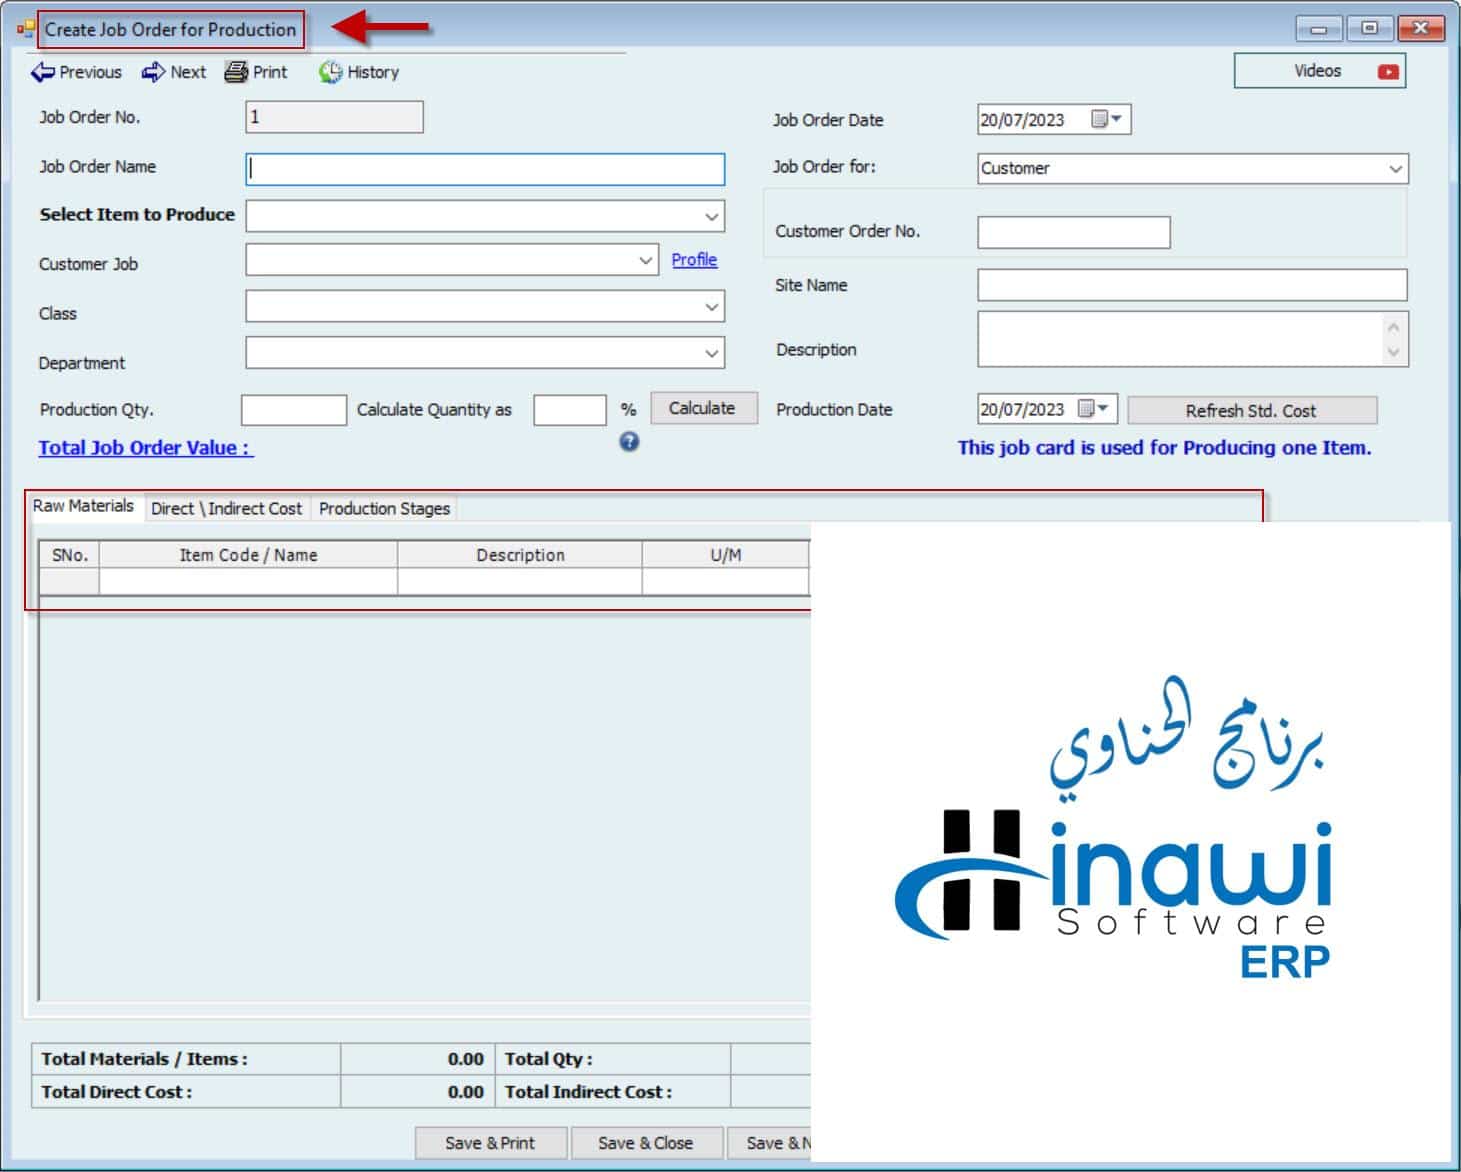Click the Total Materials / Items label

tap(144, 1059)
